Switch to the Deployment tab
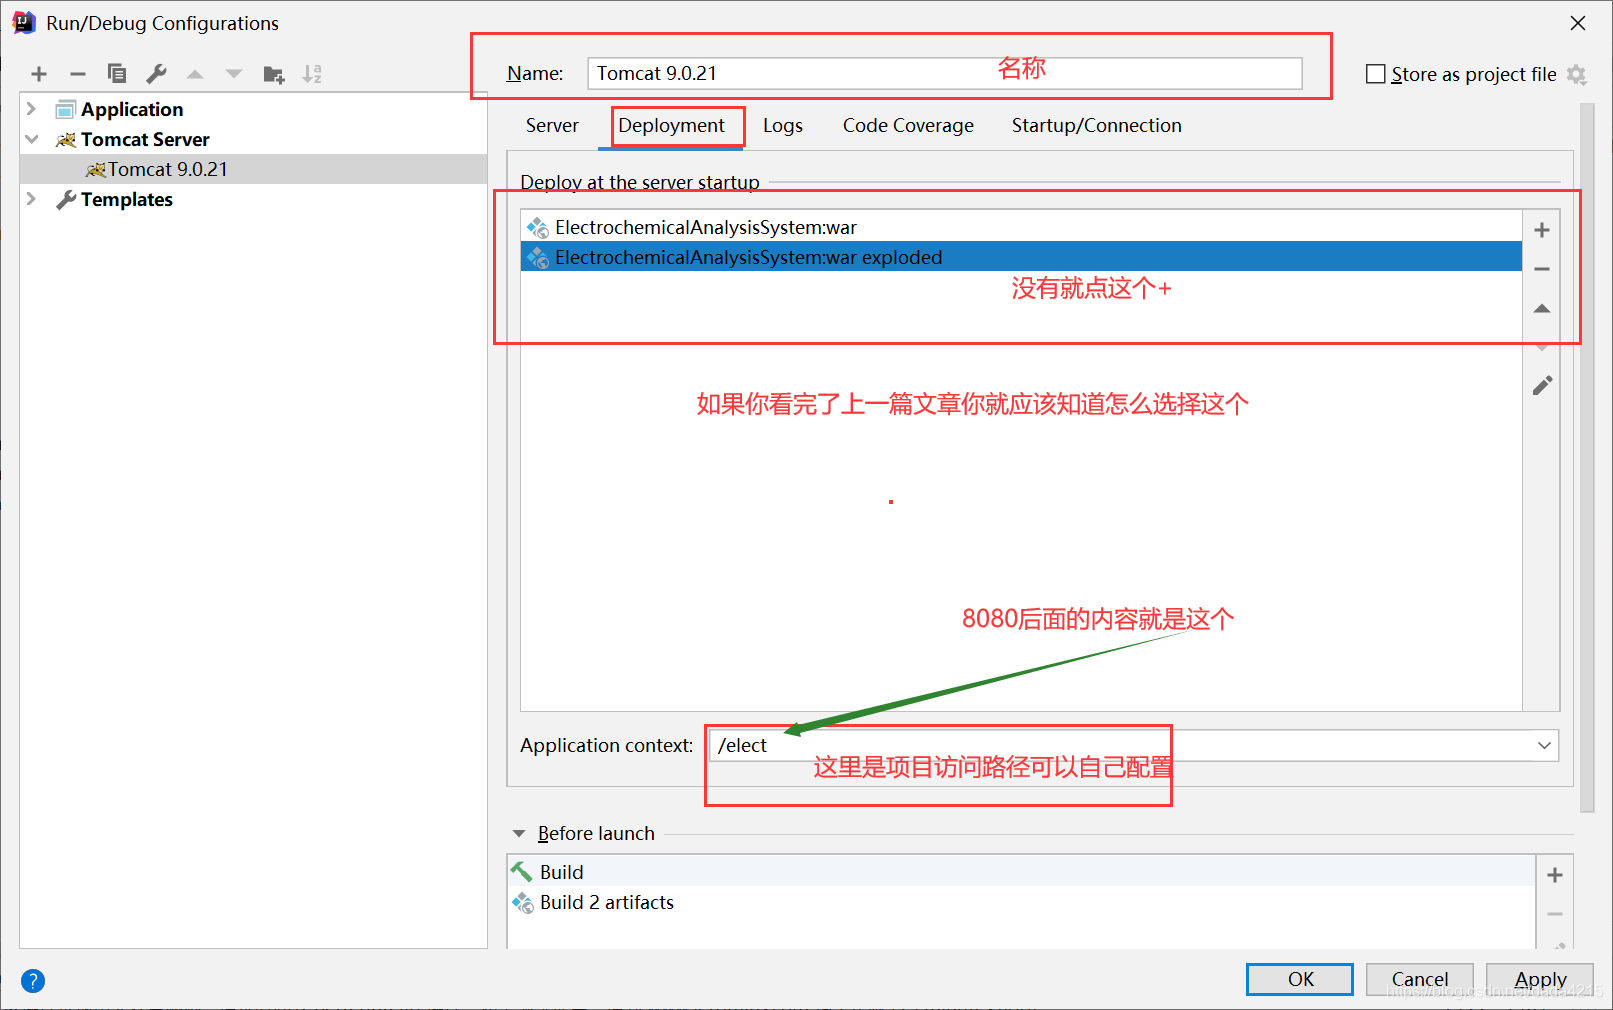The image size is (1613, 1010). [x=671, y=126]
